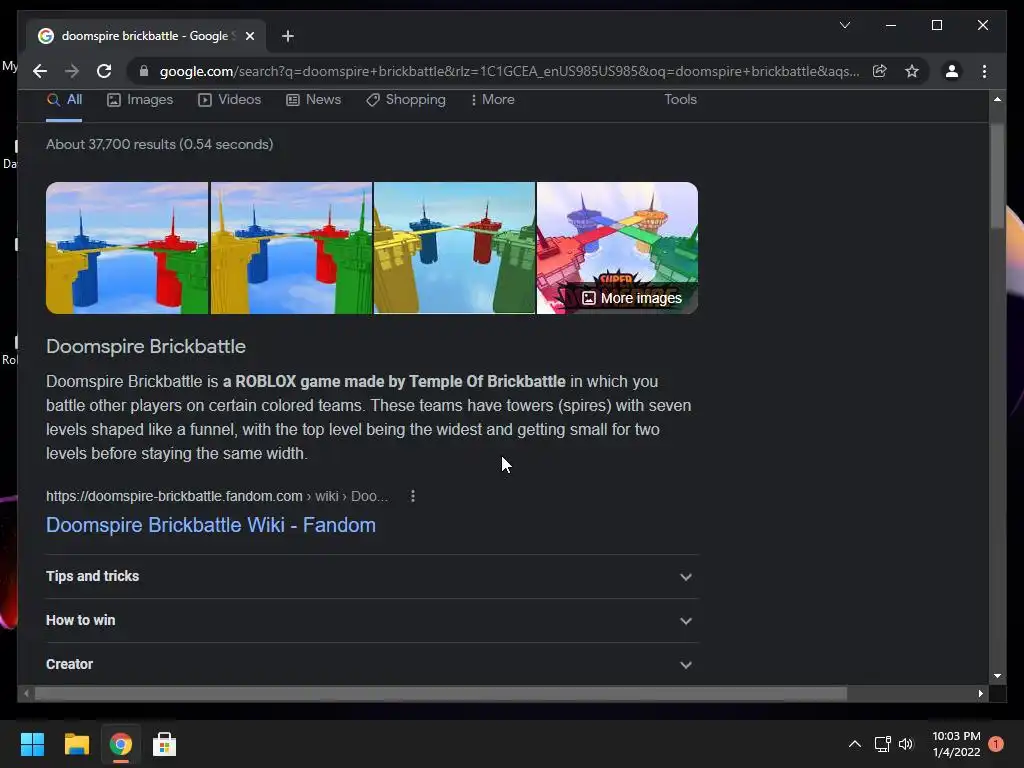This screenshot has height=768, width=1024.
Task: Bookmark this page with the star
Action: pos(912,71)
